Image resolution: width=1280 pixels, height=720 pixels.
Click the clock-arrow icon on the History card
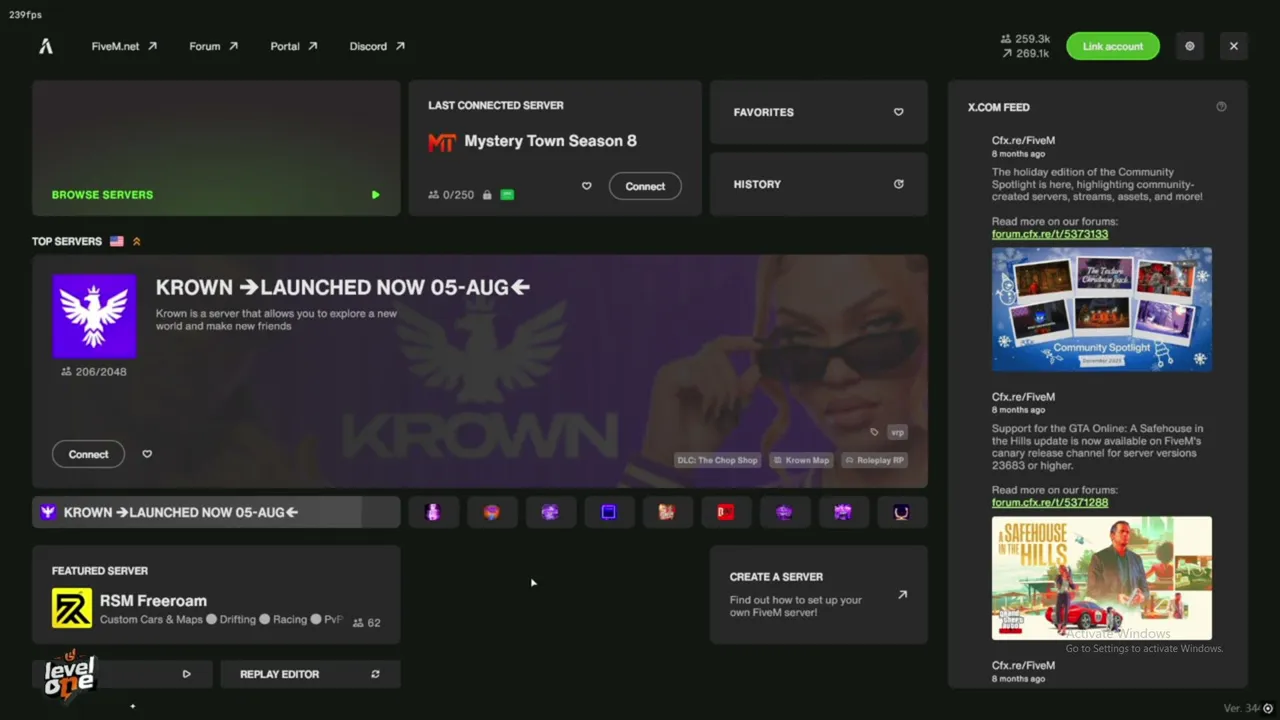pos(898,184)
